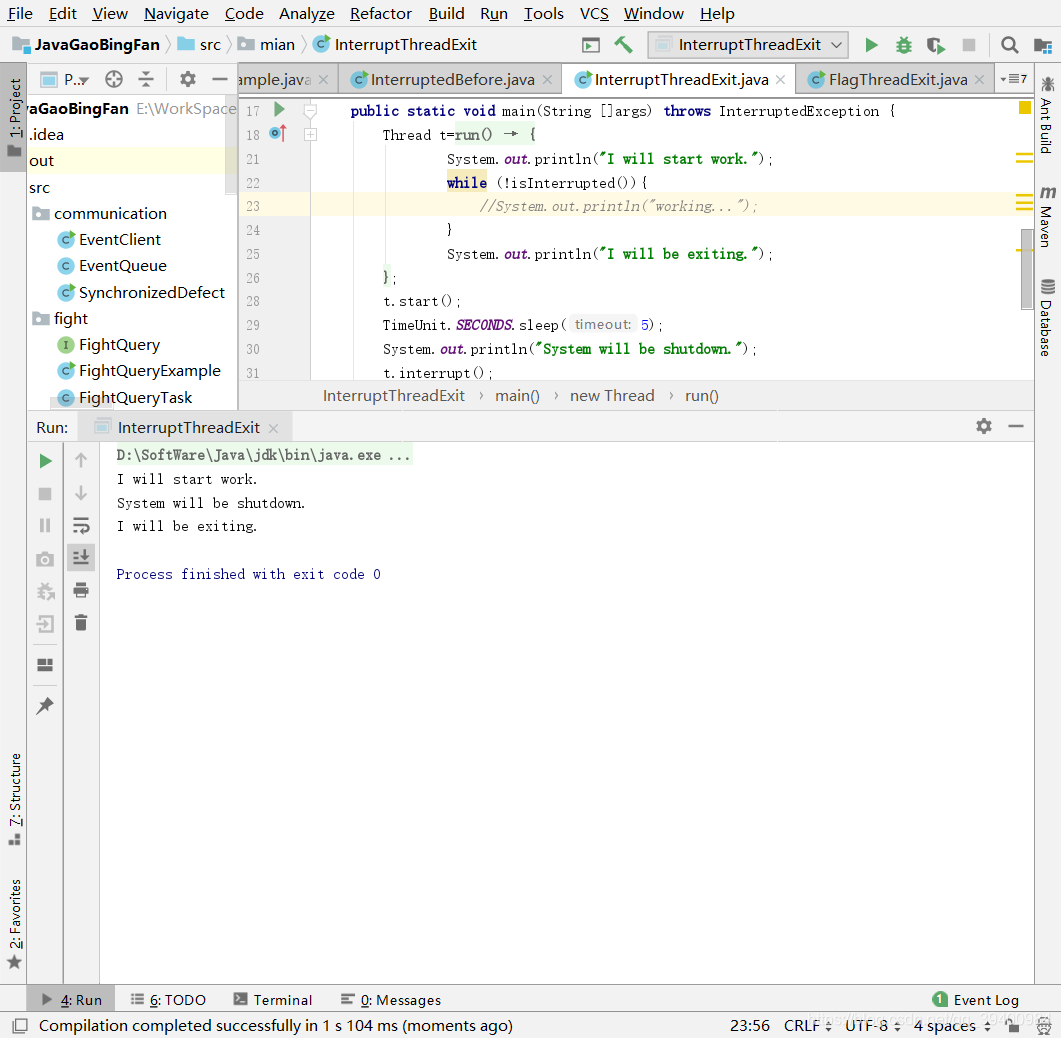The height and width of the screenshot is (1038, 1061).
Task: Toggle the Ant Build side panel
Action: pyautogui.click(x=1047, y=115)
